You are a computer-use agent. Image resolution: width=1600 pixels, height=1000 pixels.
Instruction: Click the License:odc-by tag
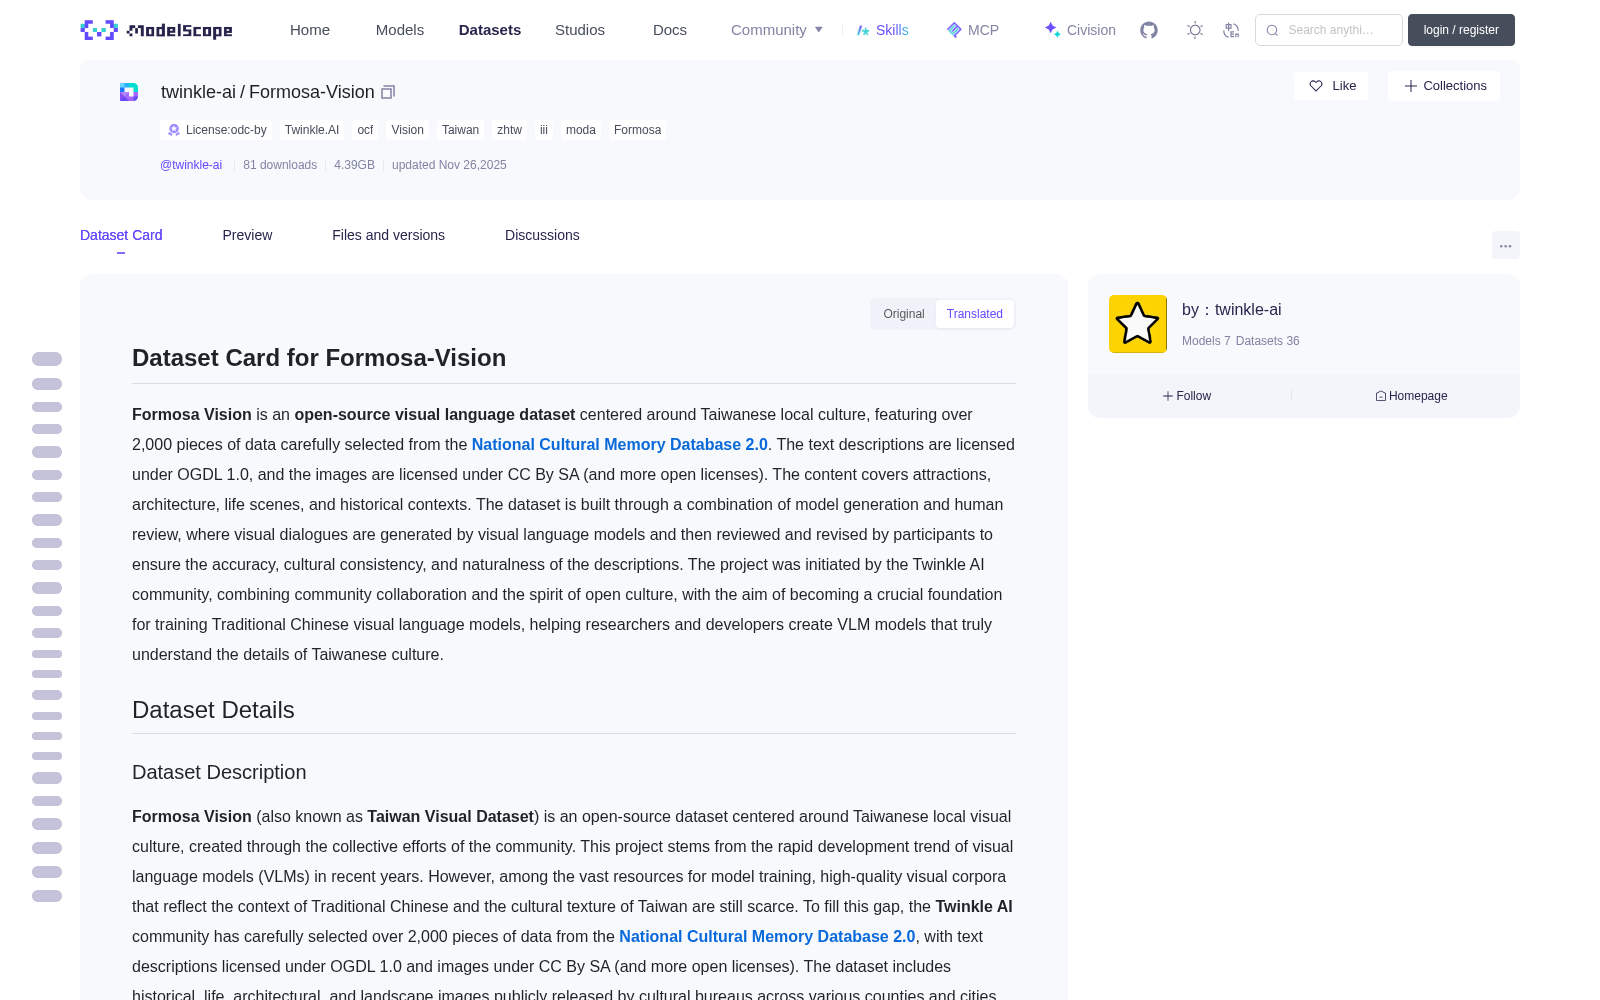click(216, 130)
